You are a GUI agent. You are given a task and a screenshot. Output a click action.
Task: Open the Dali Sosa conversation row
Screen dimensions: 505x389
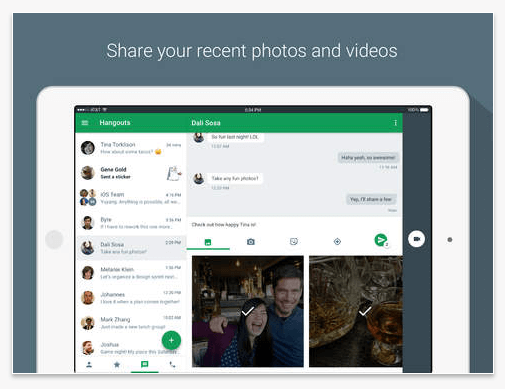(131, 248)
